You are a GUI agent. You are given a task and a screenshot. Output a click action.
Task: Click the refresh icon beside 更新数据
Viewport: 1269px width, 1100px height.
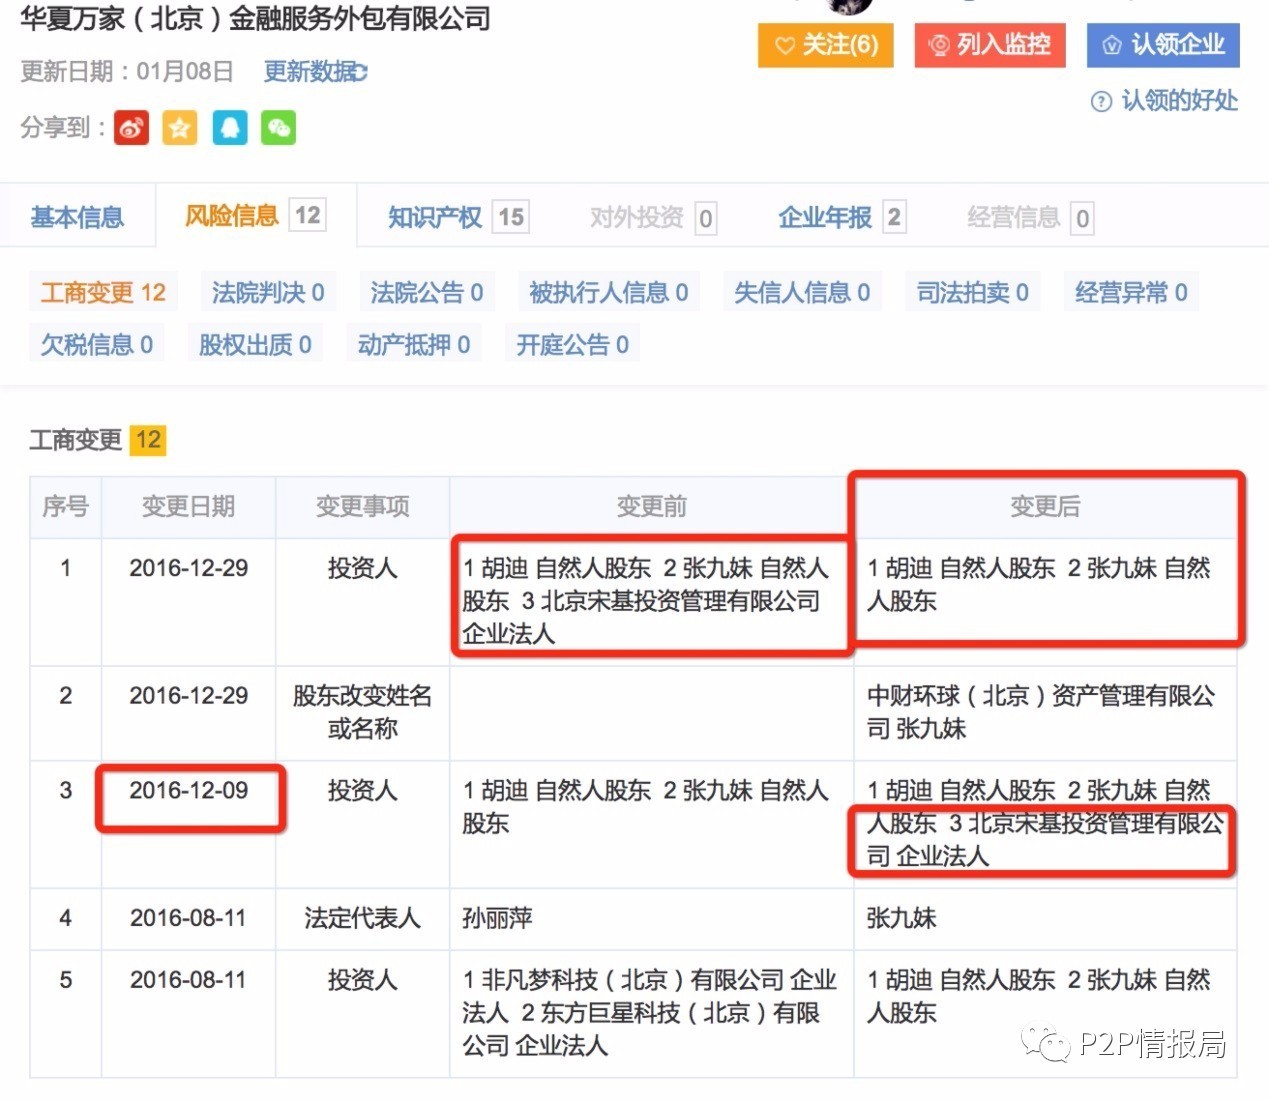361,72
